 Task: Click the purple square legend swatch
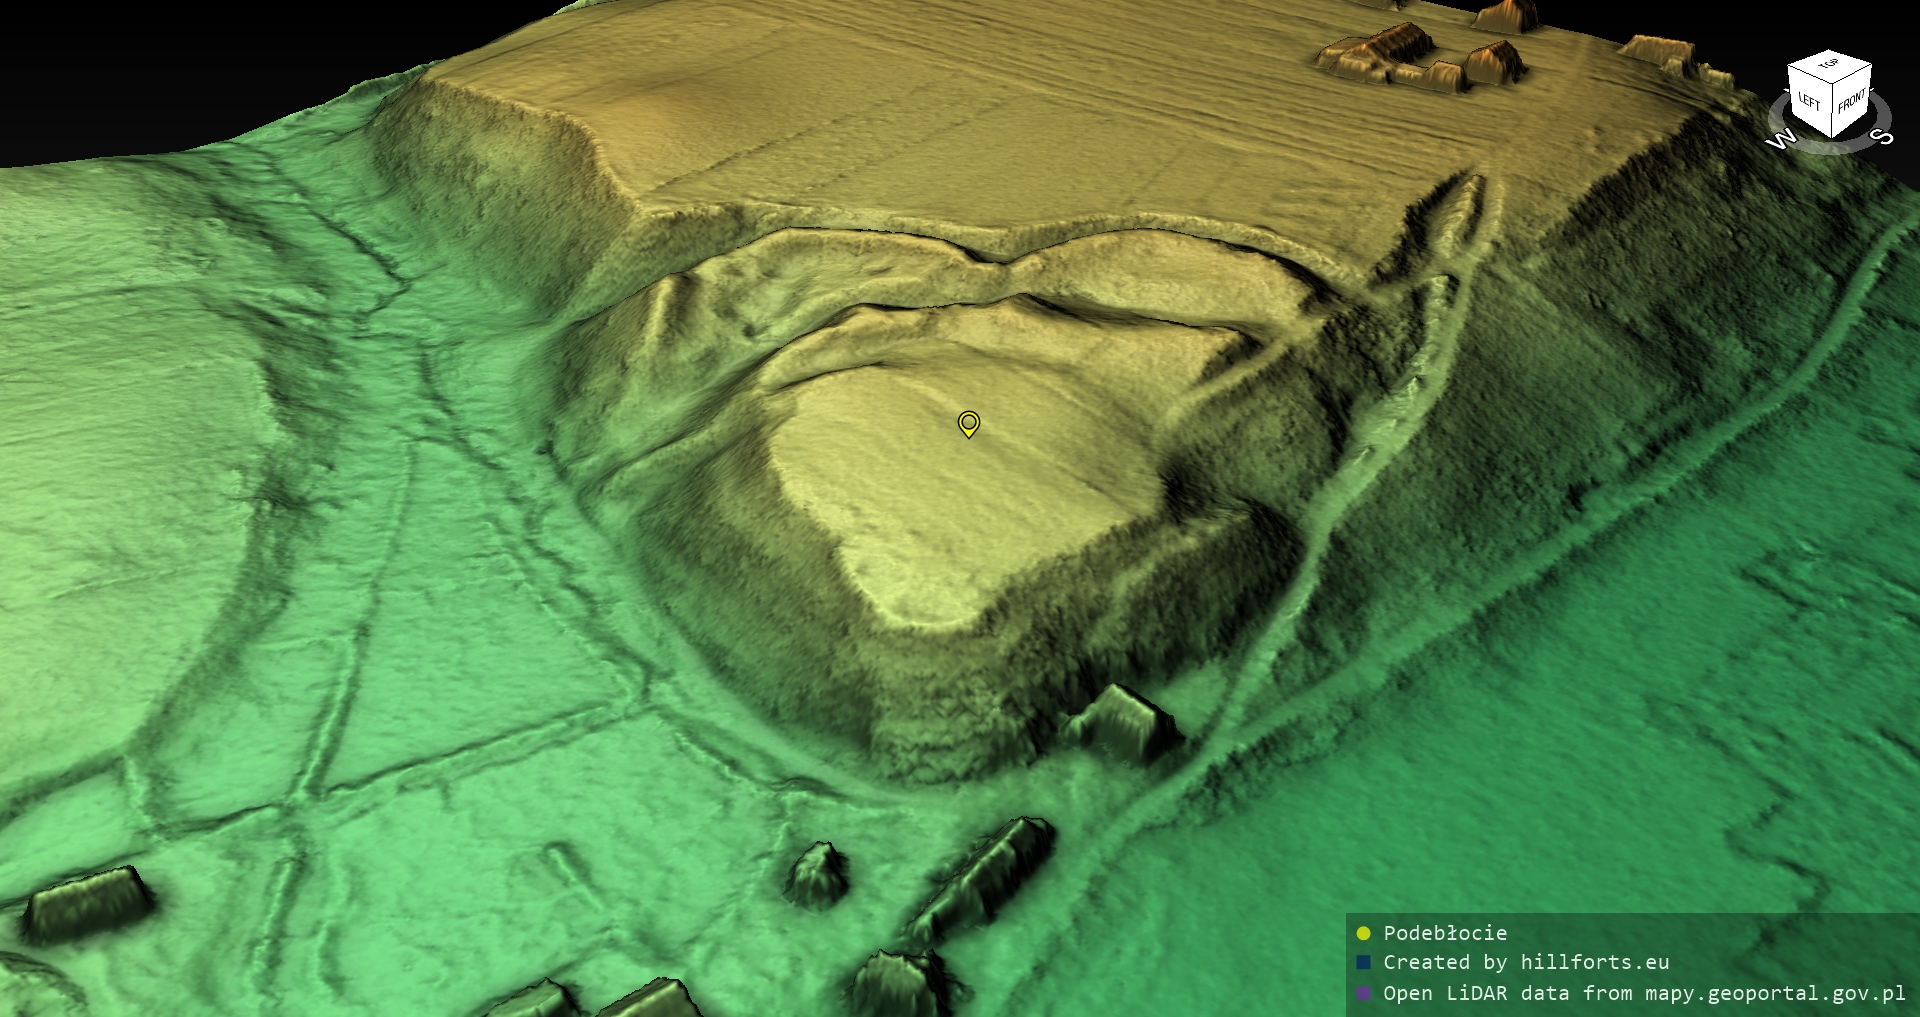click(x=1363, y=993)
